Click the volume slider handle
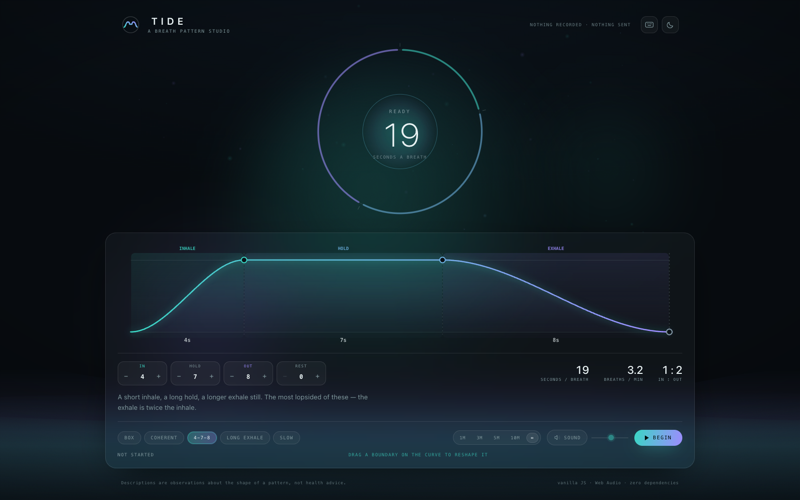800x500 pixels. (x=611, y=438)
